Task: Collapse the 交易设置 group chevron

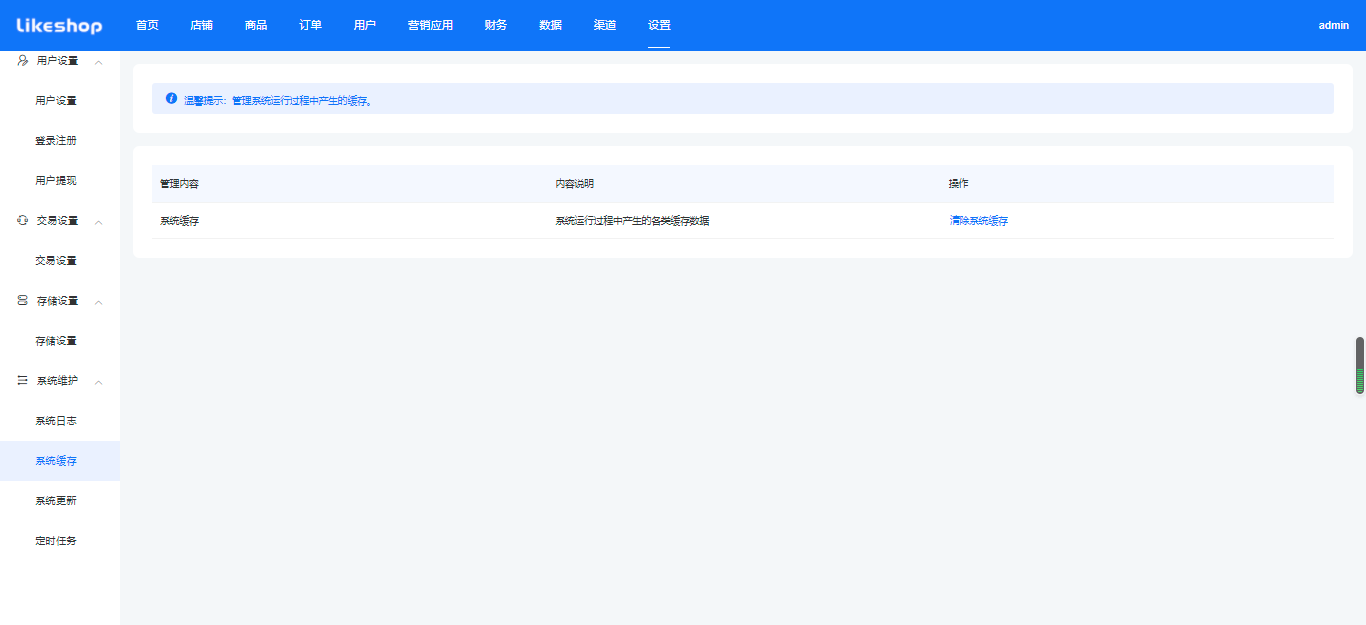Action: (x=98, y=222)
